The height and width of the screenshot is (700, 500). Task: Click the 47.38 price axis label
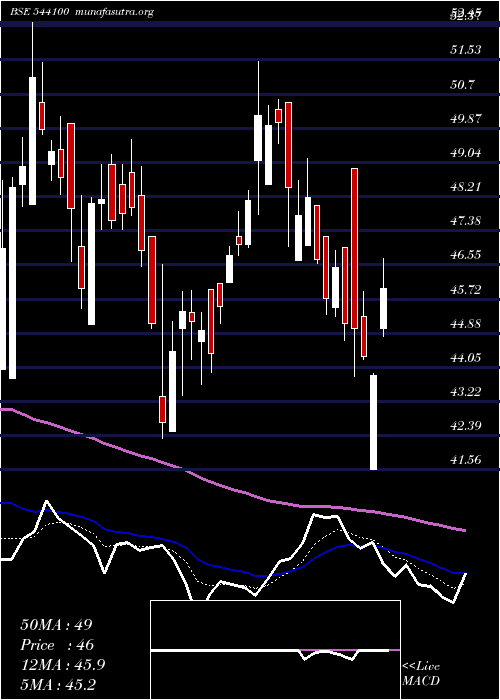tap(466, 221)
